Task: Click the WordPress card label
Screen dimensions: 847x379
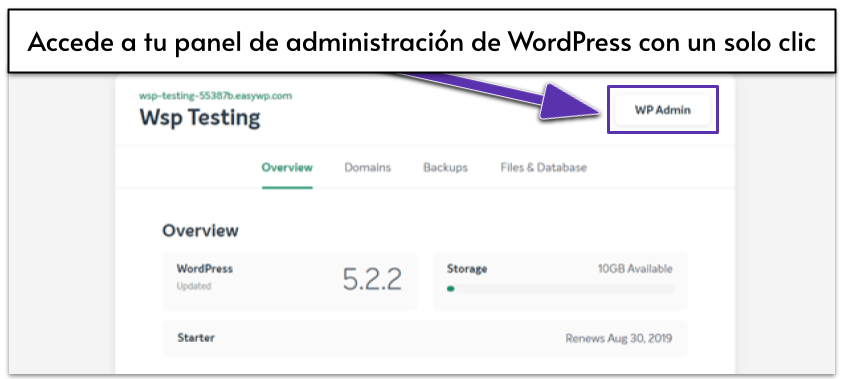Action: point(205,268)
